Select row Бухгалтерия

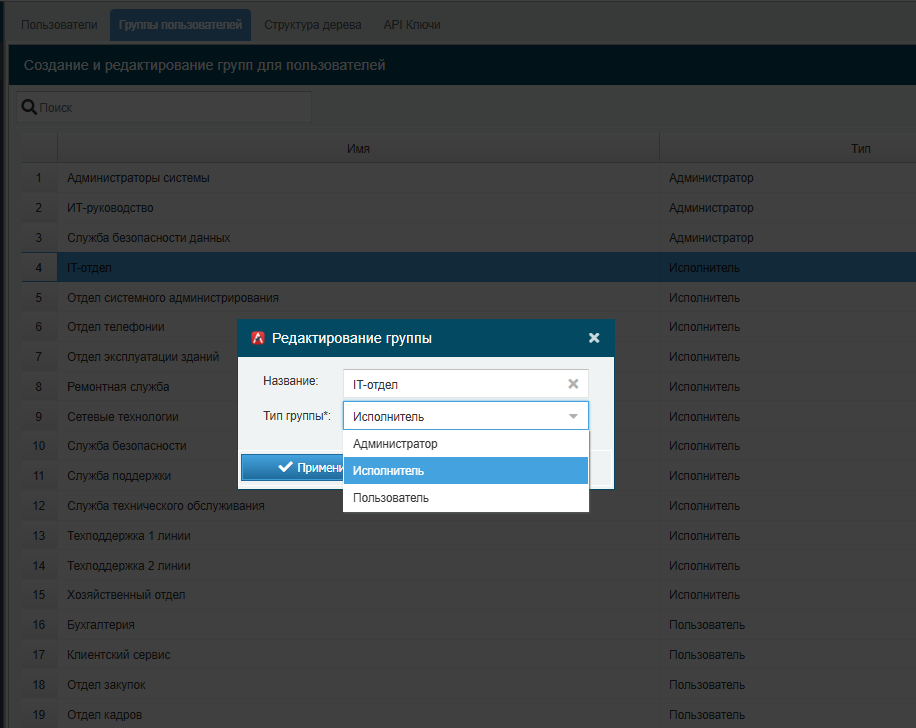(x=469, y=625)
